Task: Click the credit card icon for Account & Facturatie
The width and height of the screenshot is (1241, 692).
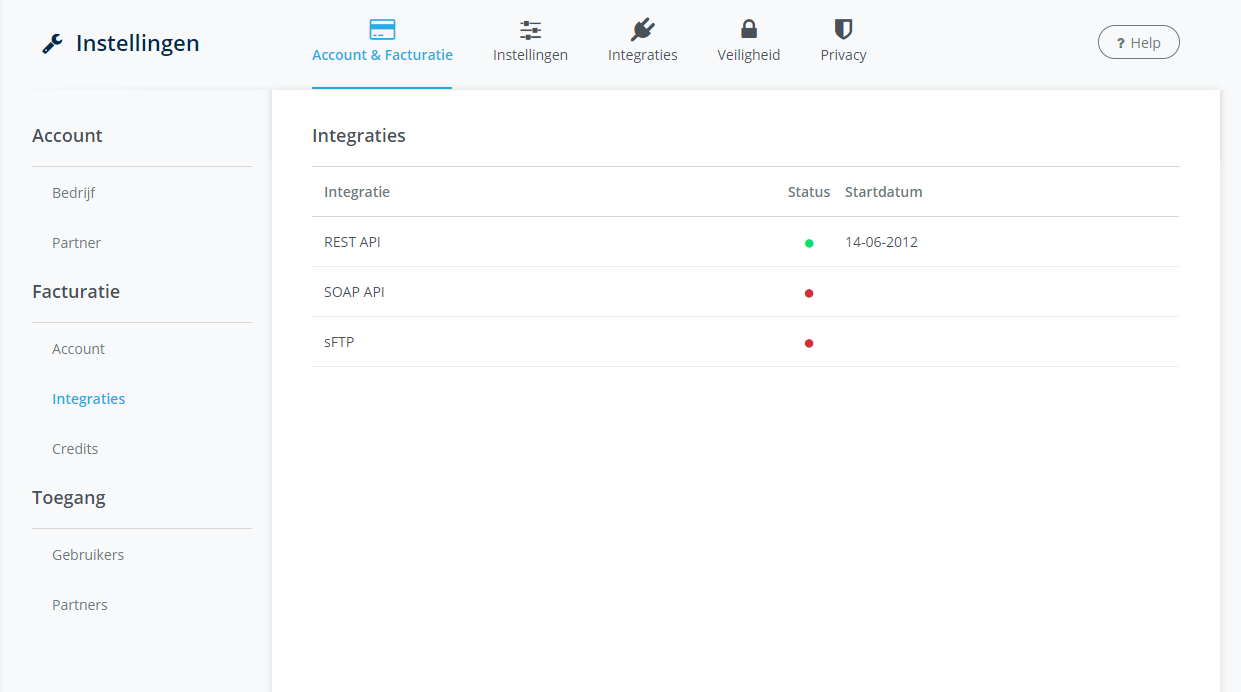Action: click(382, 29)
